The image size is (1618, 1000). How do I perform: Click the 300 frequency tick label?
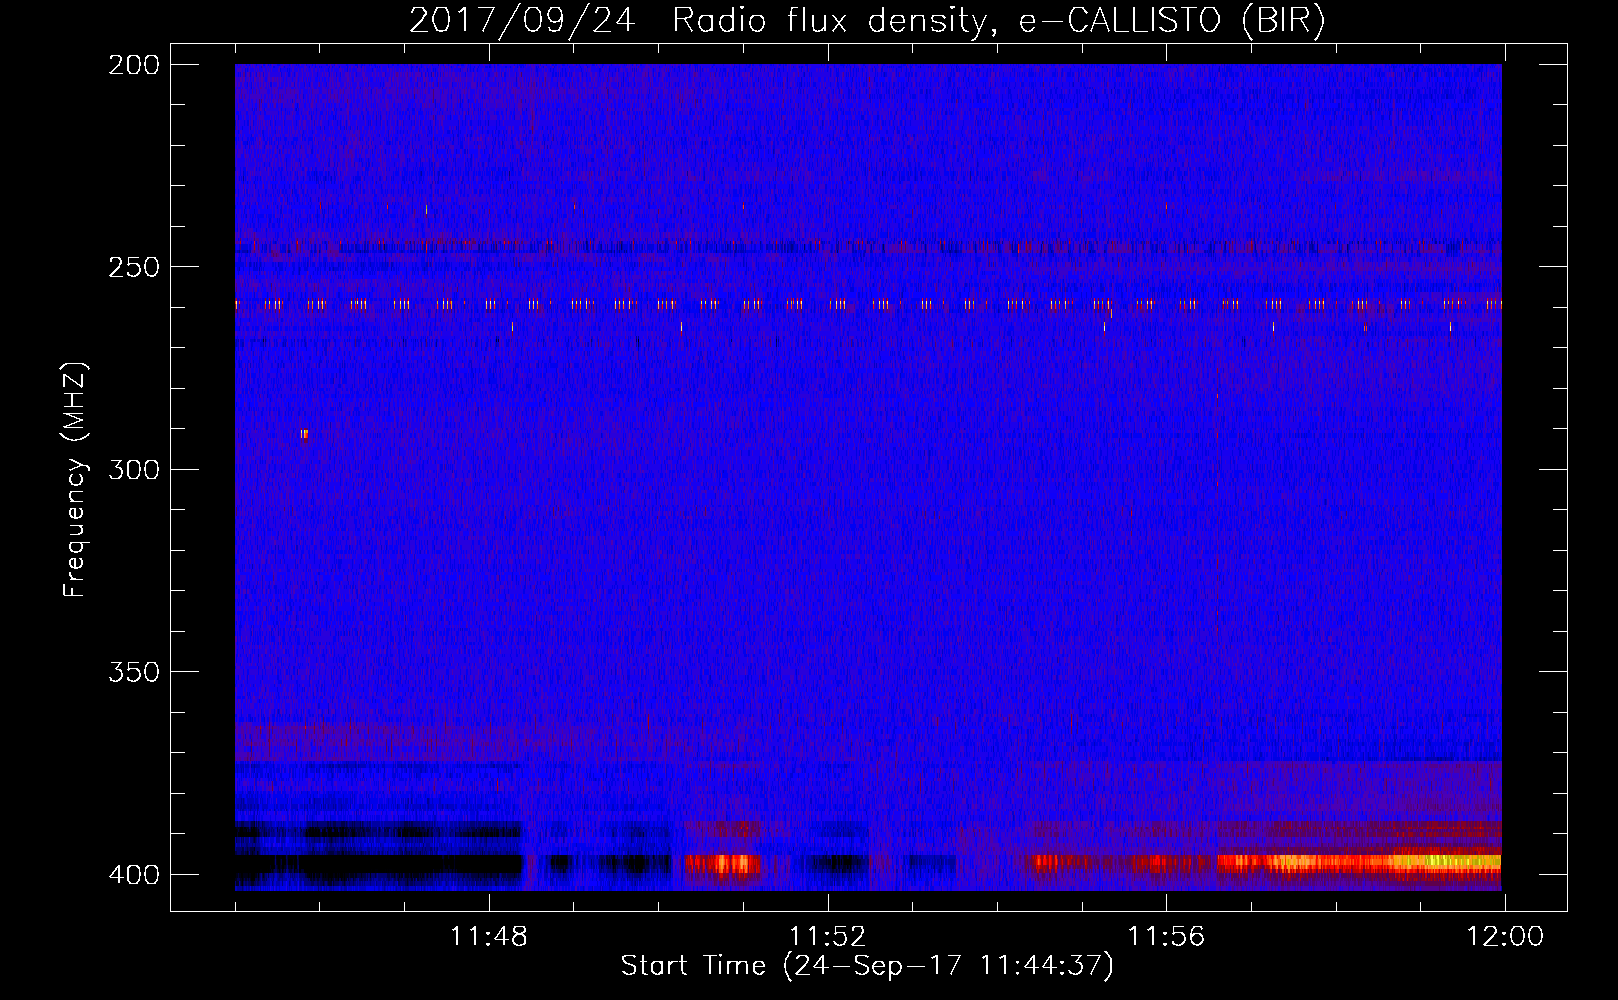pos(134,469)
